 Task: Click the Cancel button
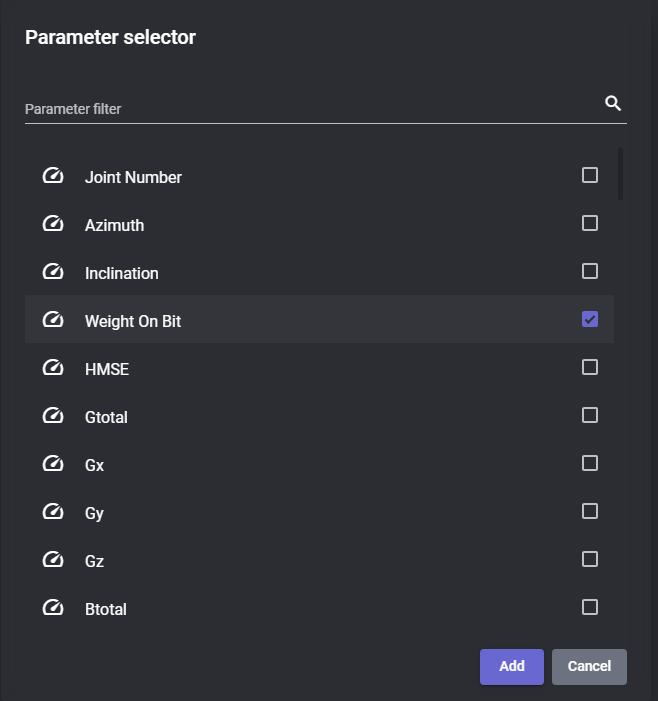tap(589, 667)
